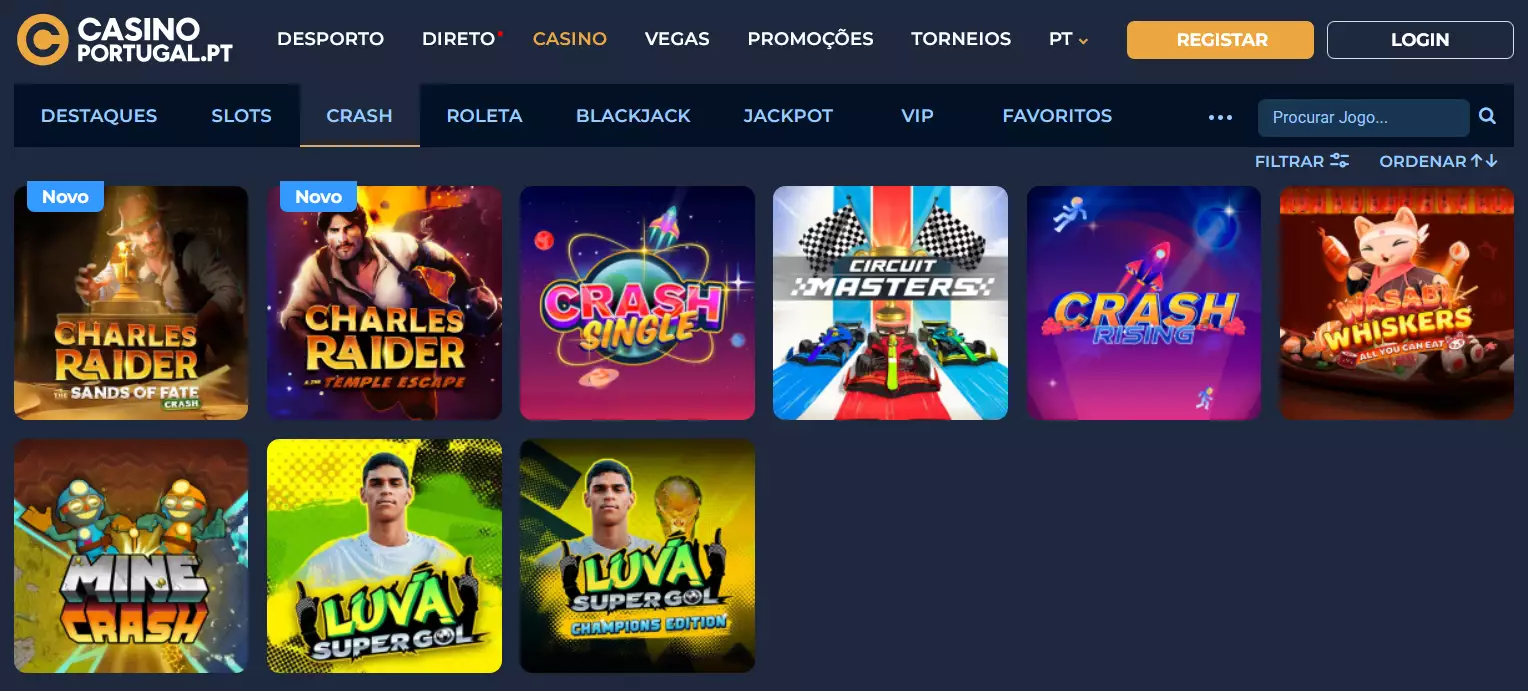Image resolution: width=1528 pixels, height=691 pixels.
Task: Click the Casino Portugal logo
Action: 125,40
